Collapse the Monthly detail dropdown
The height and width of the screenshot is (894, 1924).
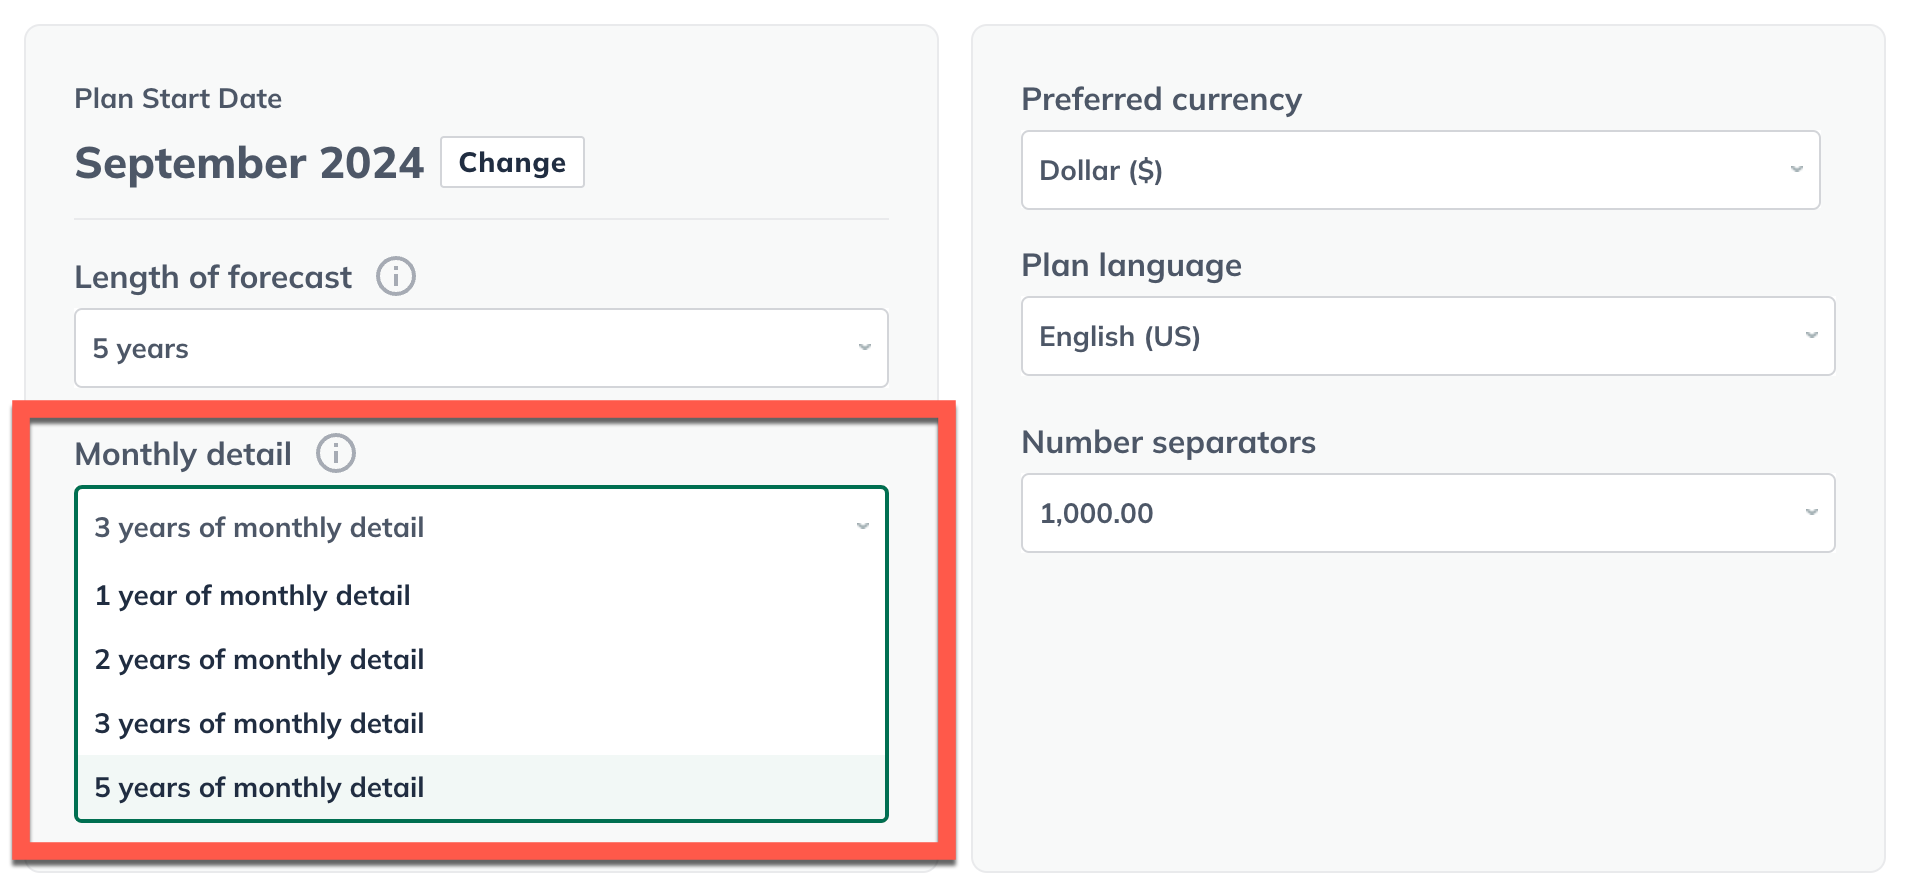(480, 527)
